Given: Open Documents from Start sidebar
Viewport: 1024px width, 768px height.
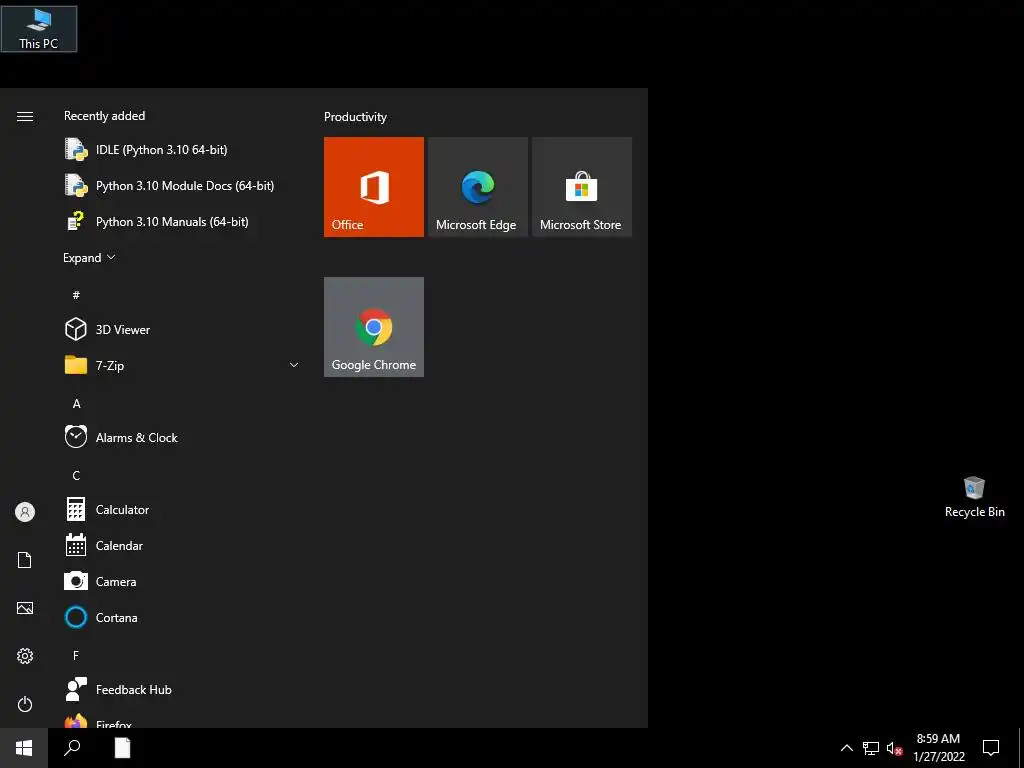Looking at the screenshot, I should [25, 560].
